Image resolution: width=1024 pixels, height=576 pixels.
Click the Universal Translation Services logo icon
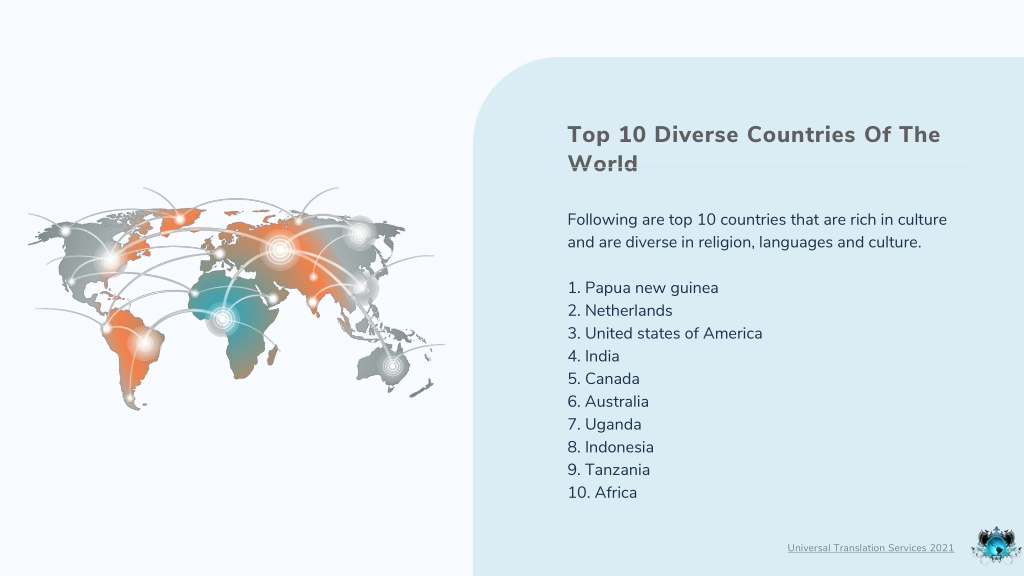[996, 545]
